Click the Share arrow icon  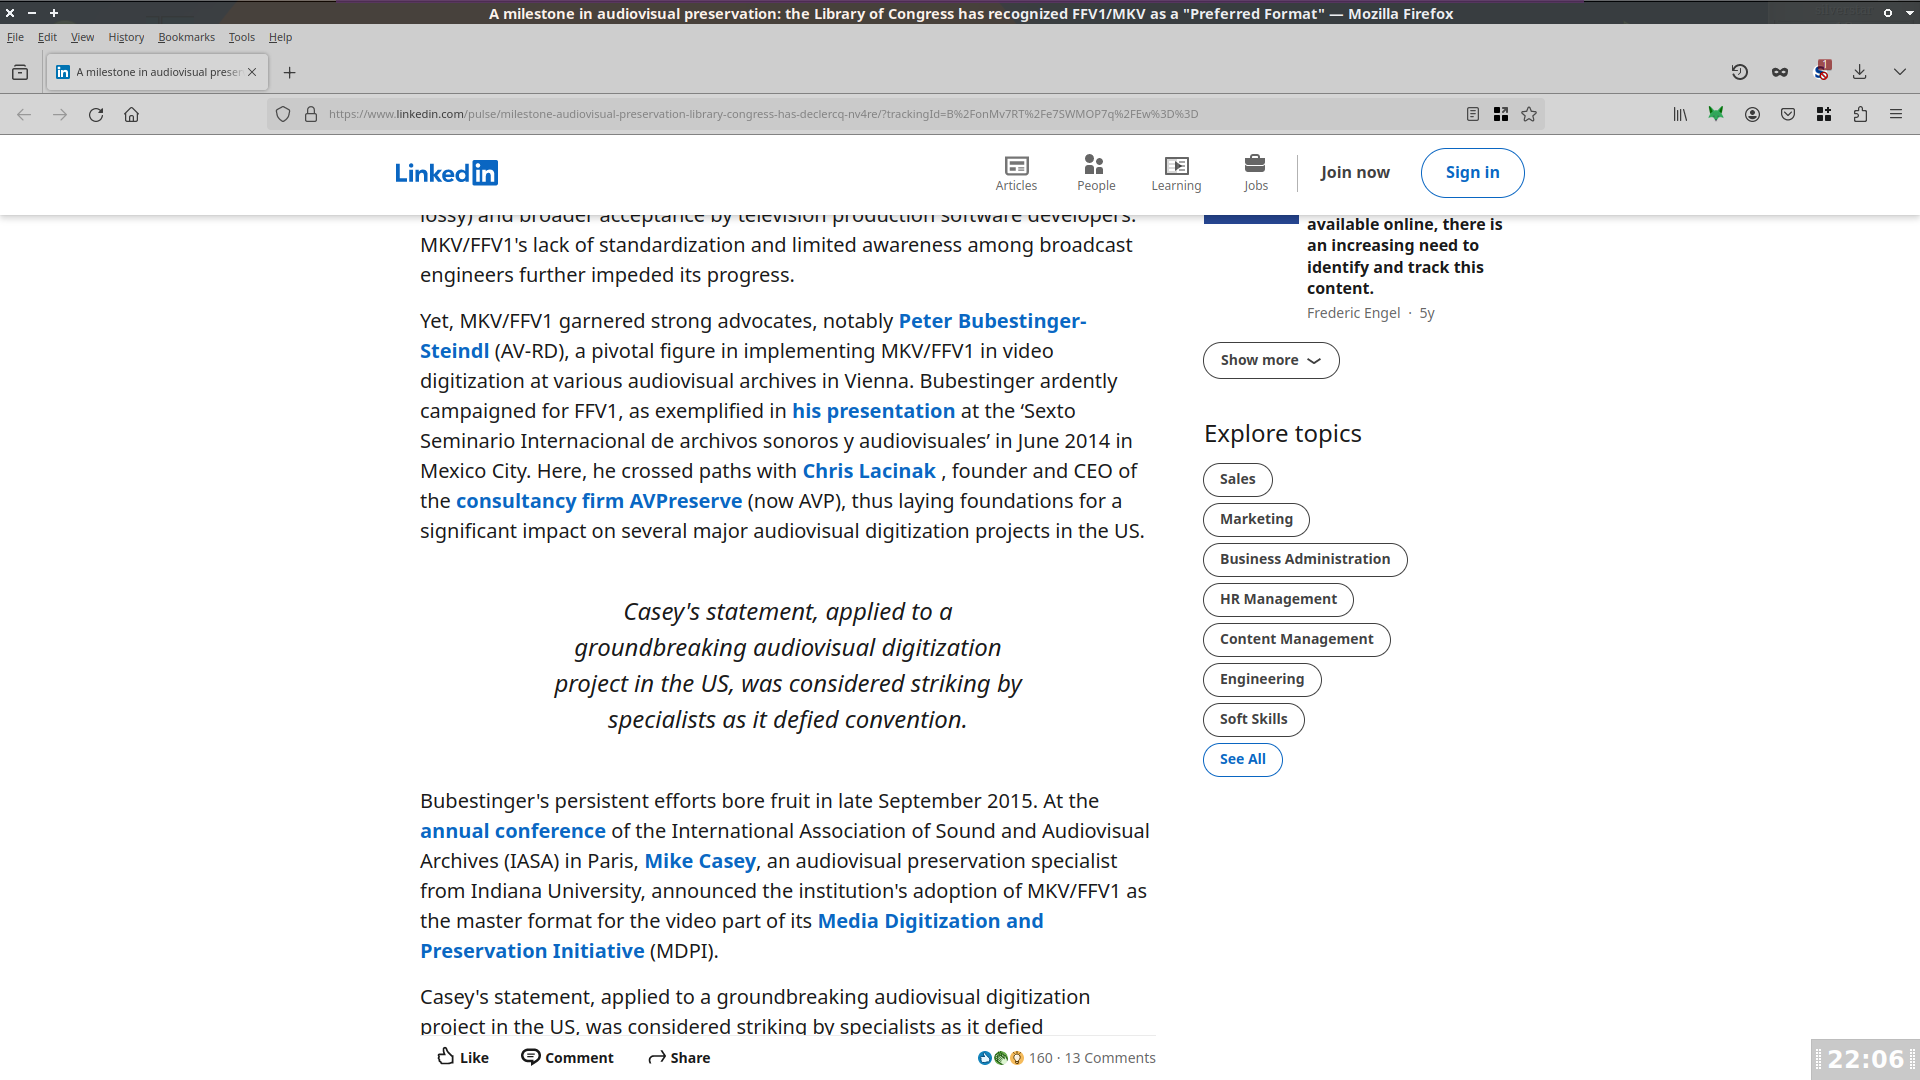tap(657, 1057)
